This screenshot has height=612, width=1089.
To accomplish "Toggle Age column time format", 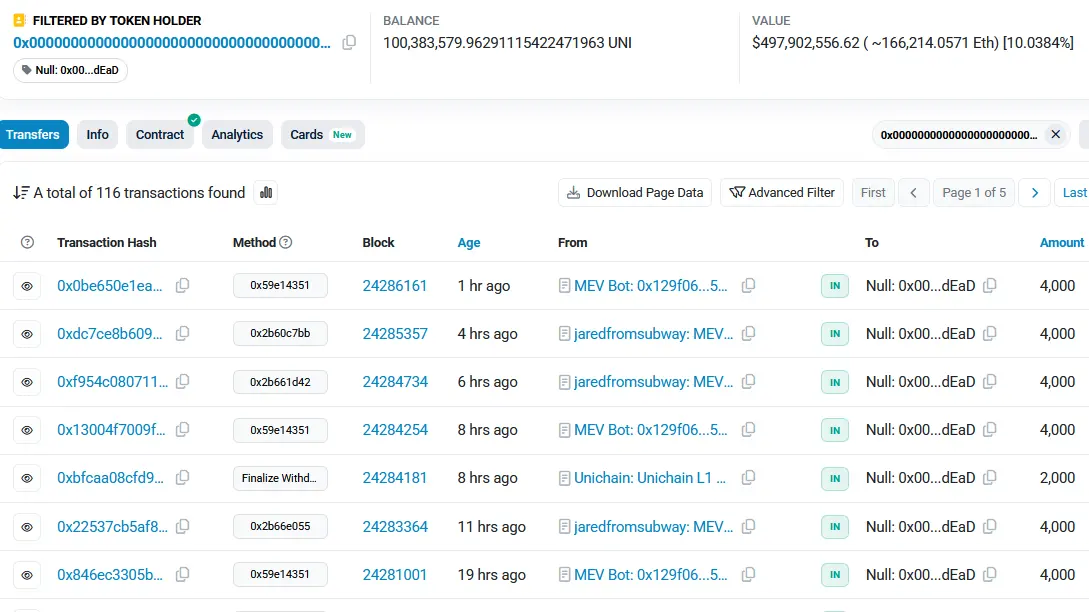I will click(469, 242).
